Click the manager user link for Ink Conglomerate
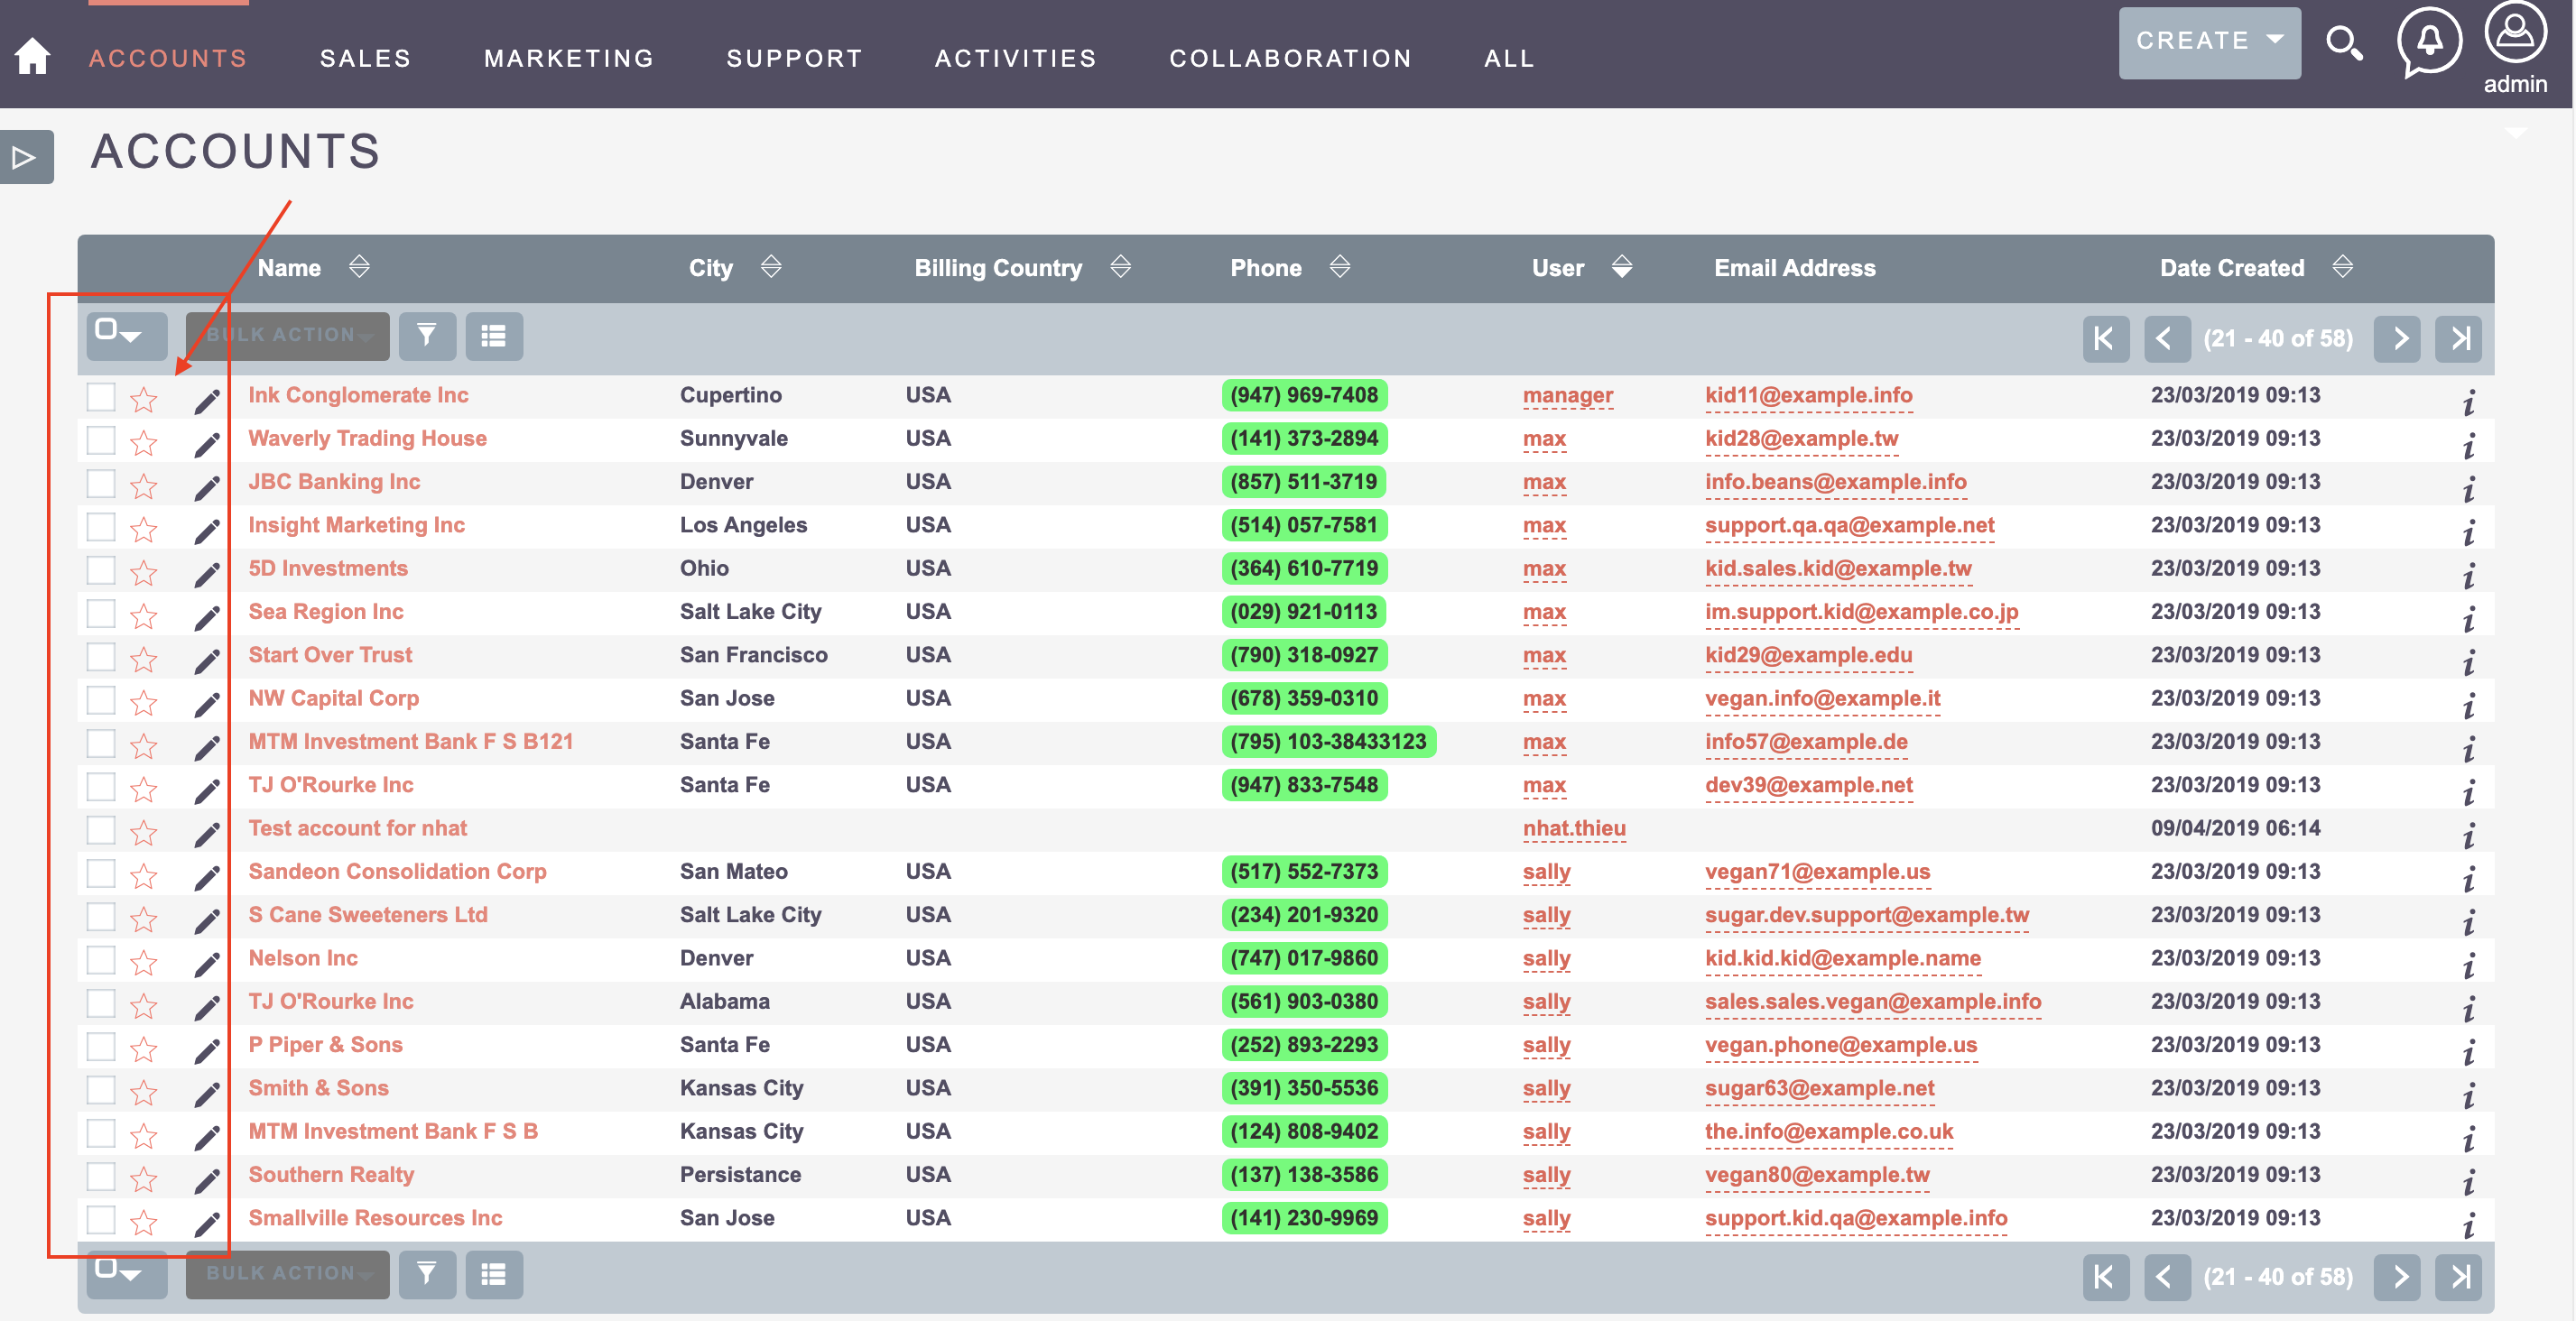 1565,394
